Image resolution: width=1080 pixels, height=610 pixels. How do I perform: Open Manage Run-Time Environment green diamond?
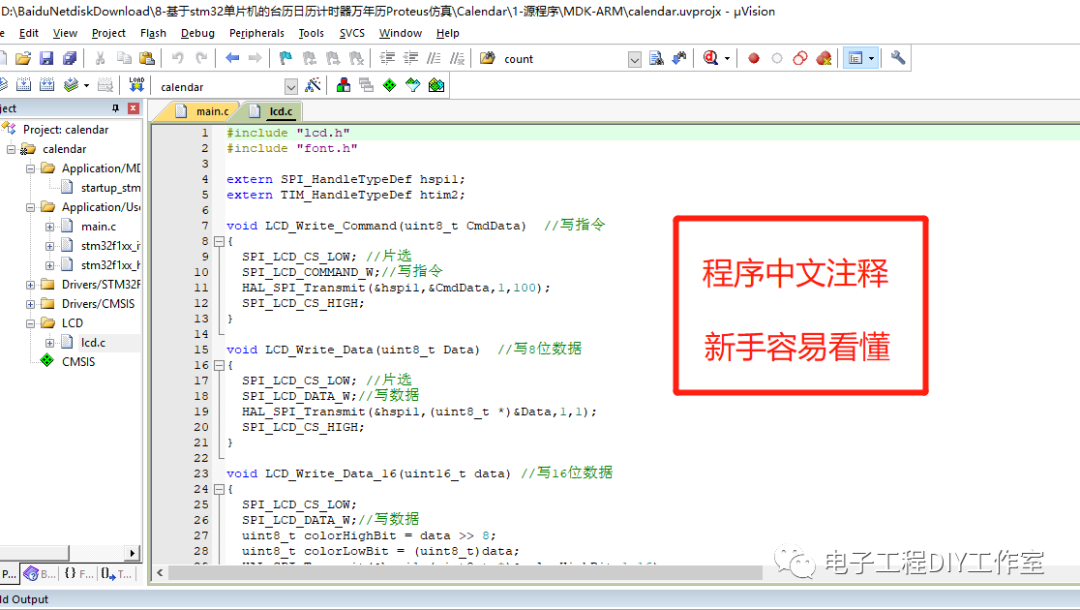point(389,85)
